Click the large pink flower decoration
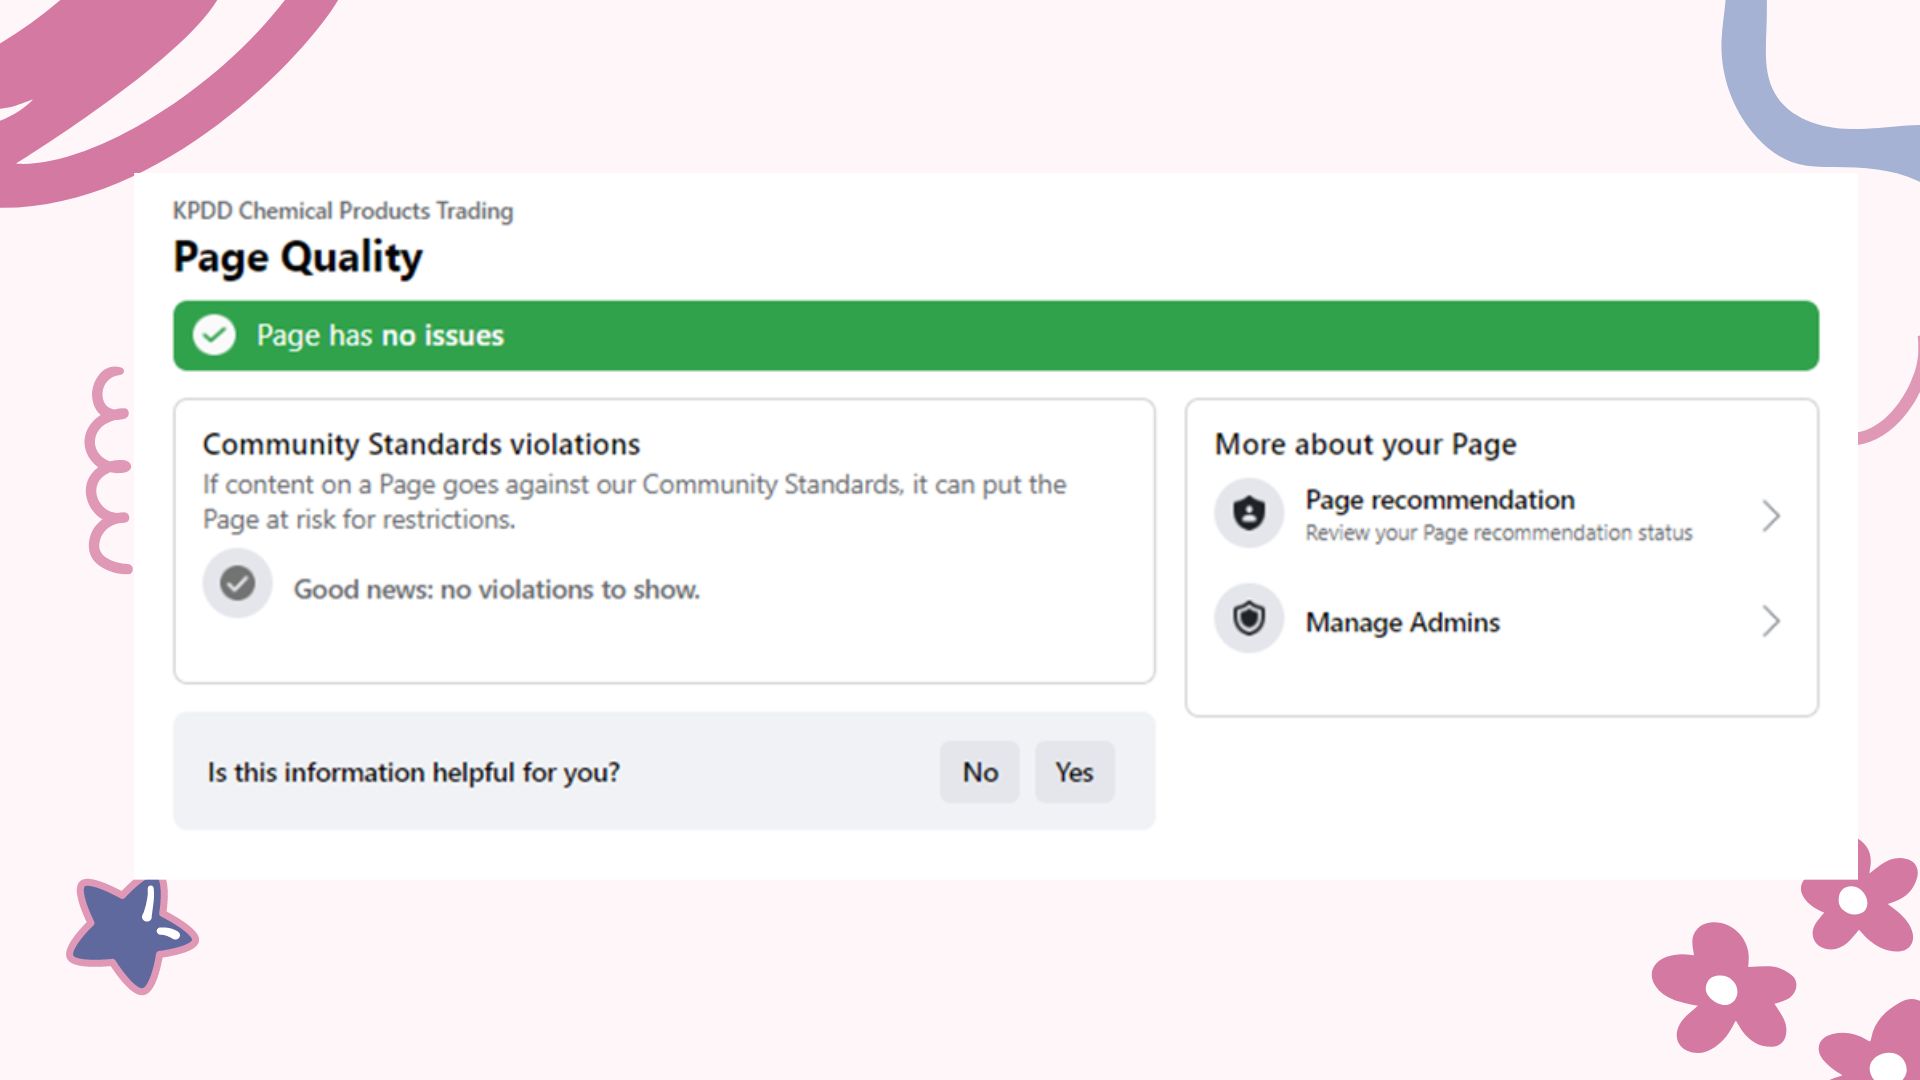The width and height of the screenshot is (1920, 1080). click(x=1721, y=988)
